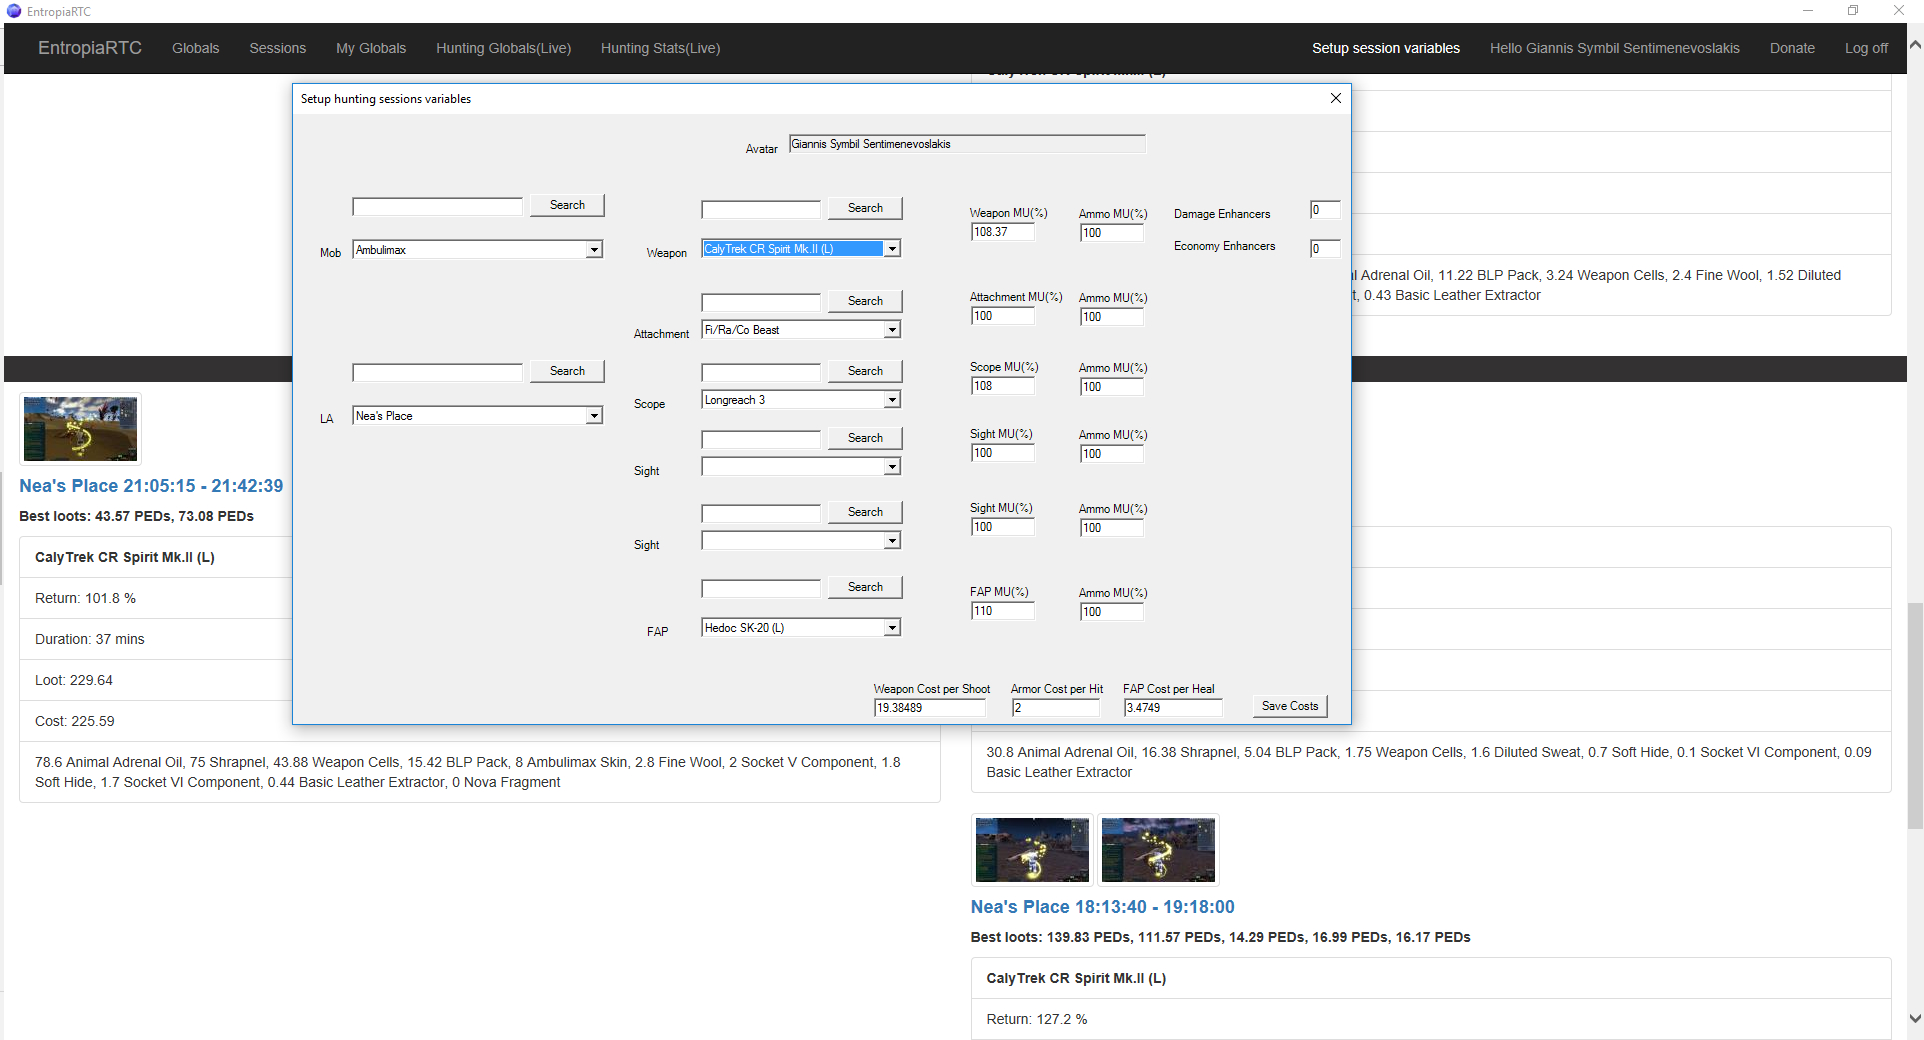The width and height of the screenshot is (1924, 1040).
Task: Click Armor Cost per Hit field
Action: click(1055, 708)
